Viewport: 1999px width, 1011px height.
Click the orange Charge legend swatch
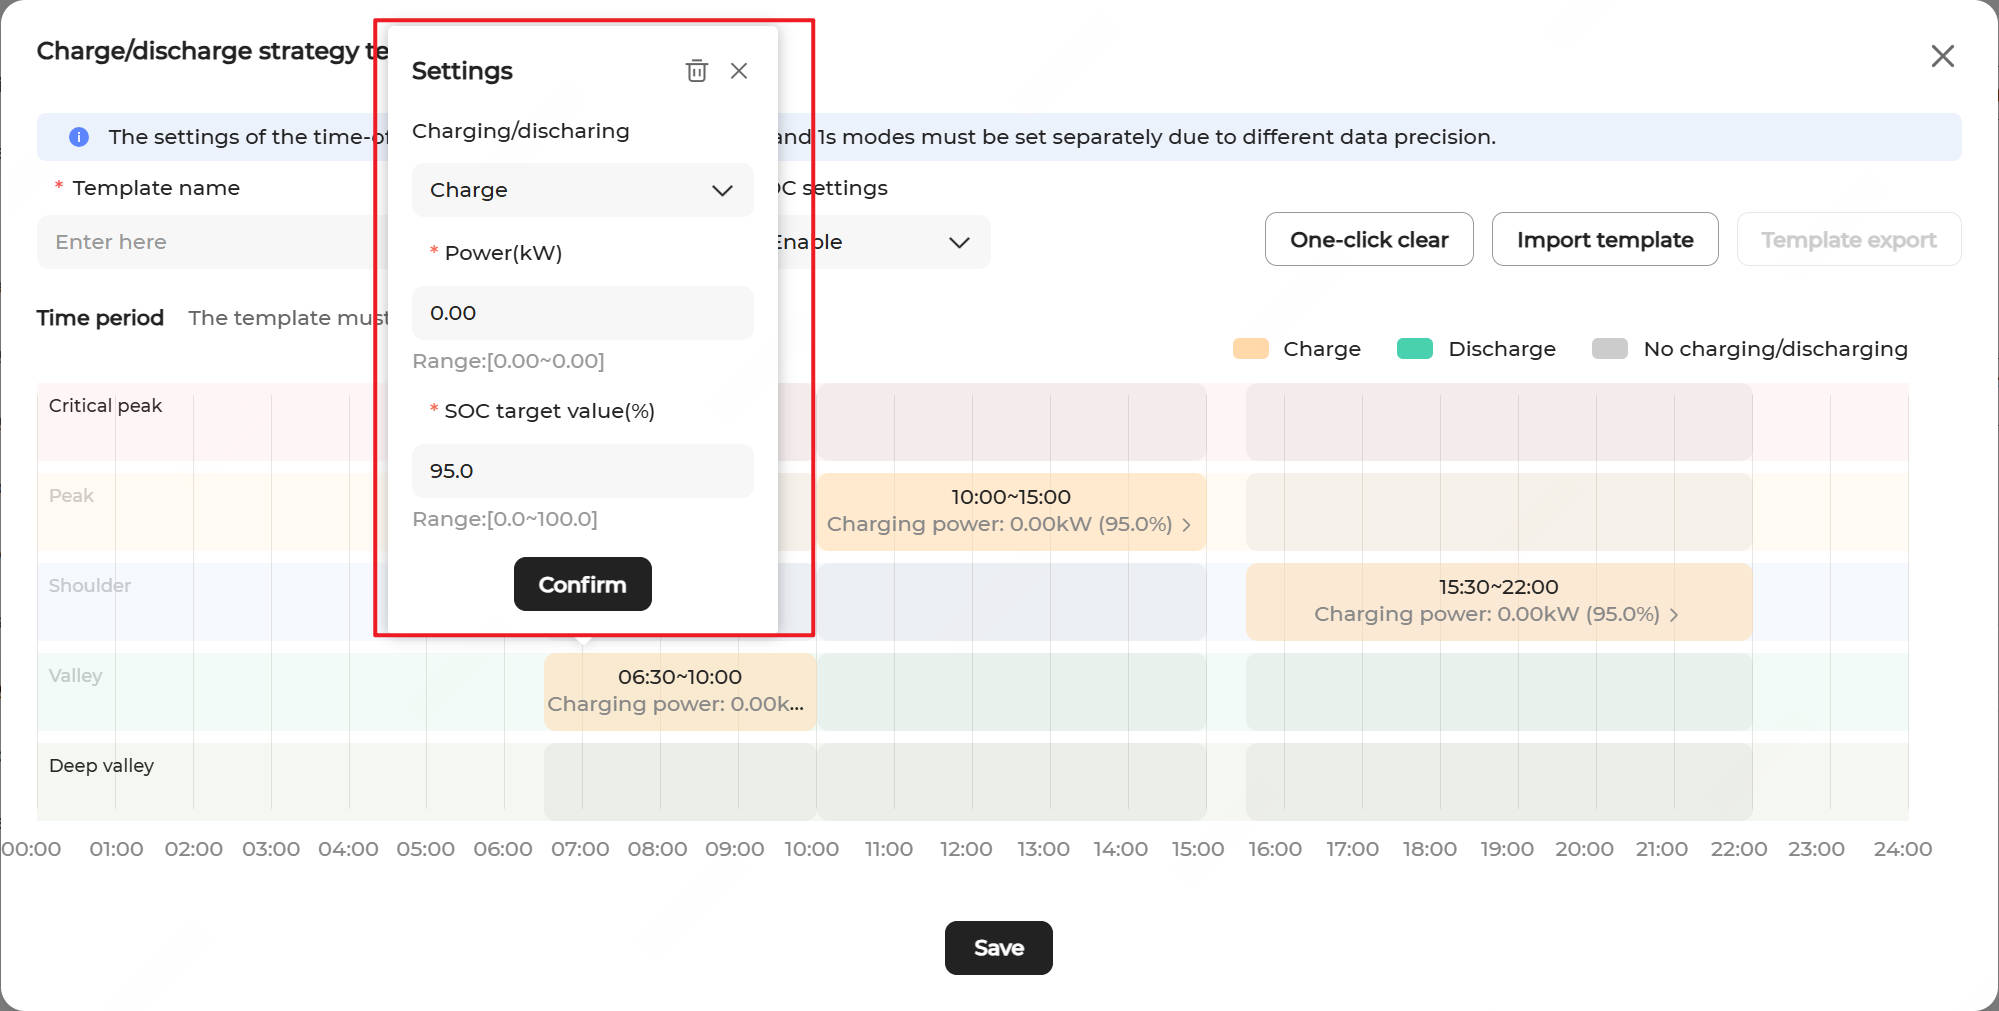[1250, 349]
